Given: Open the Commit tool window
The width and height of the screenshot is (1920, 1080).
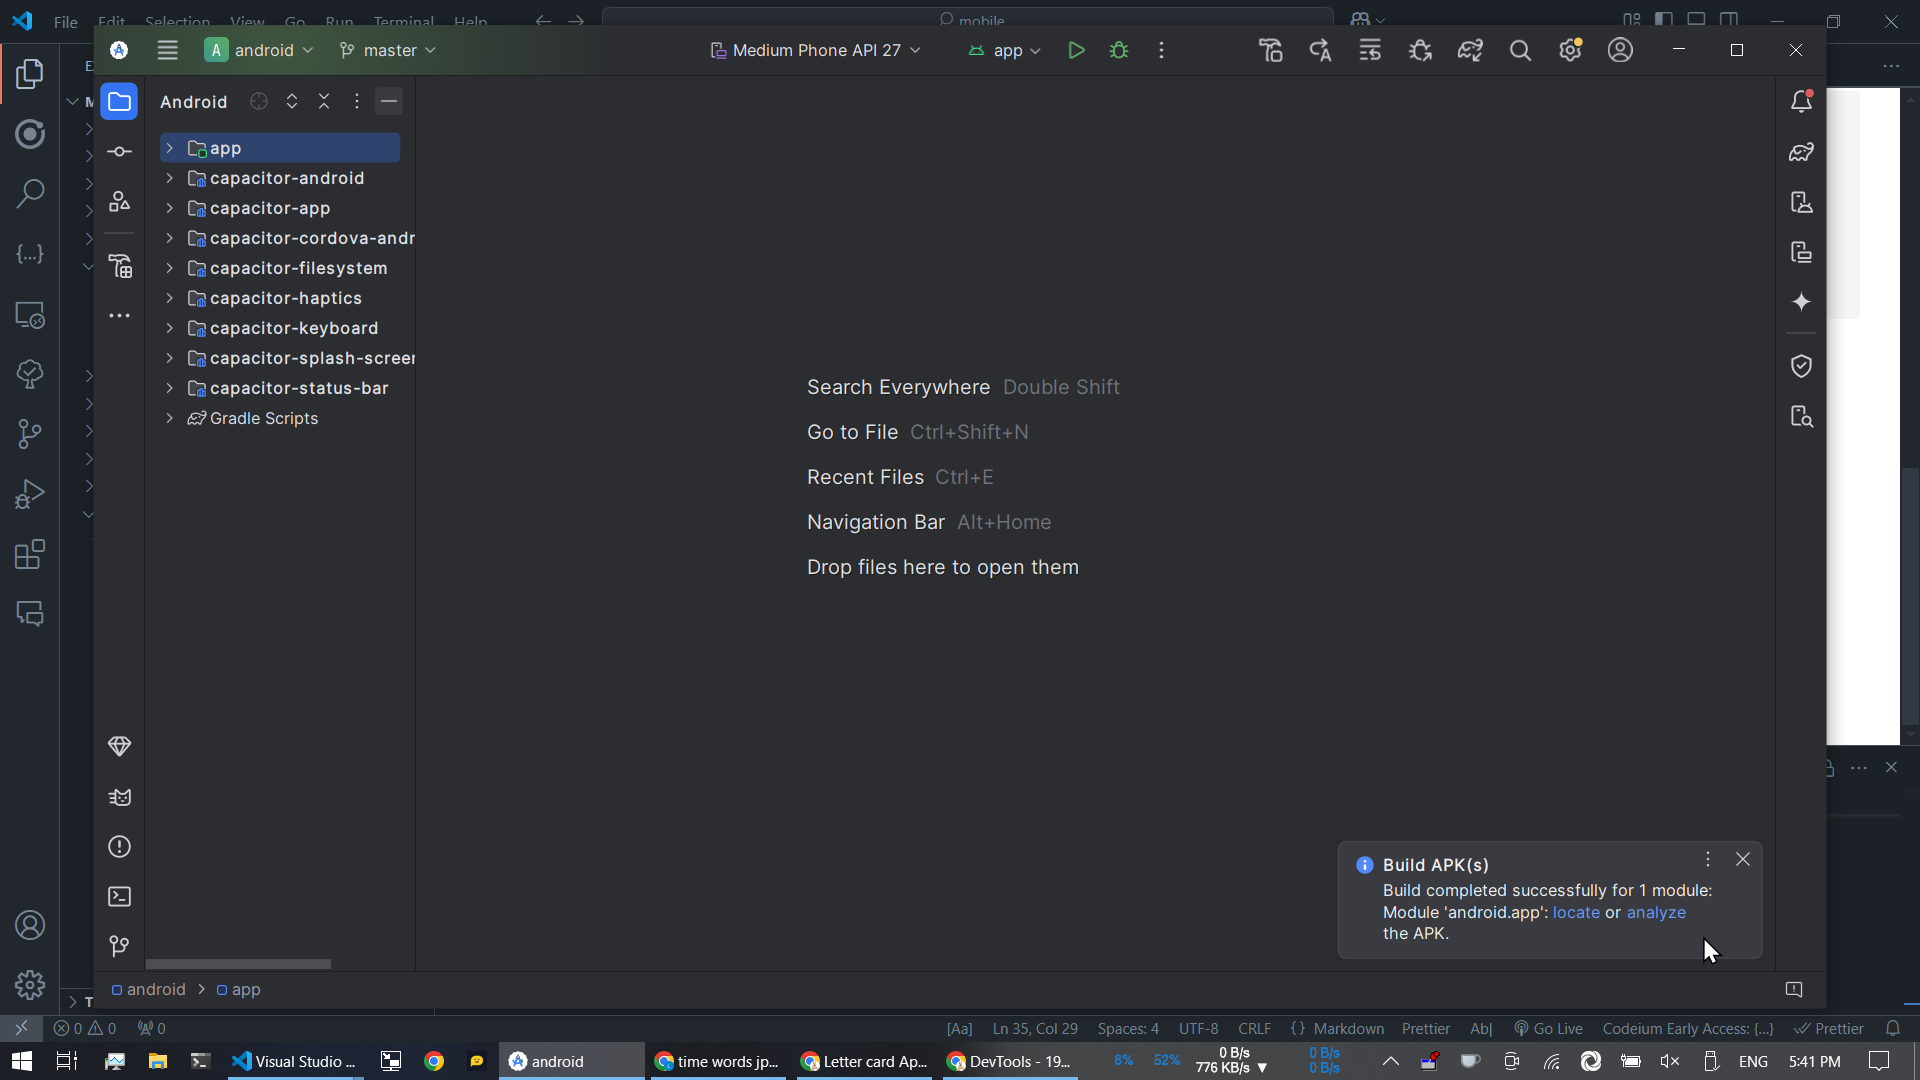Looking at the screenshot, I should pyautogui.click(x=120, y=152).
